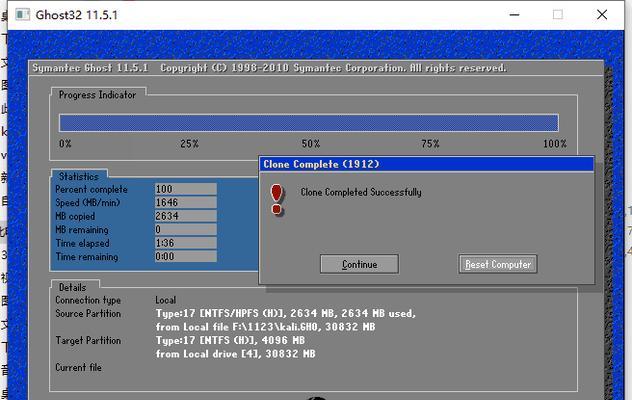This screenshot has width=632, height=400.
Task: Select the Time remaining value 0:00
Action: (x=185, y=256)
